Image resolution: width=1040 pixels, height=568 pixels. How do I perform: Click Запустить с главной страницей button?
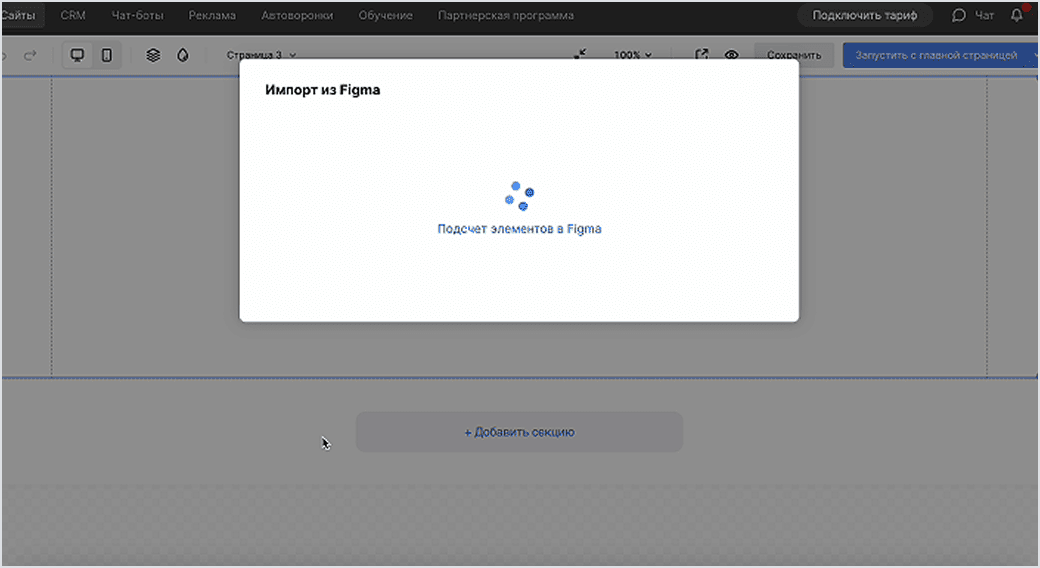pyautogui.click(x=936, y=55)
